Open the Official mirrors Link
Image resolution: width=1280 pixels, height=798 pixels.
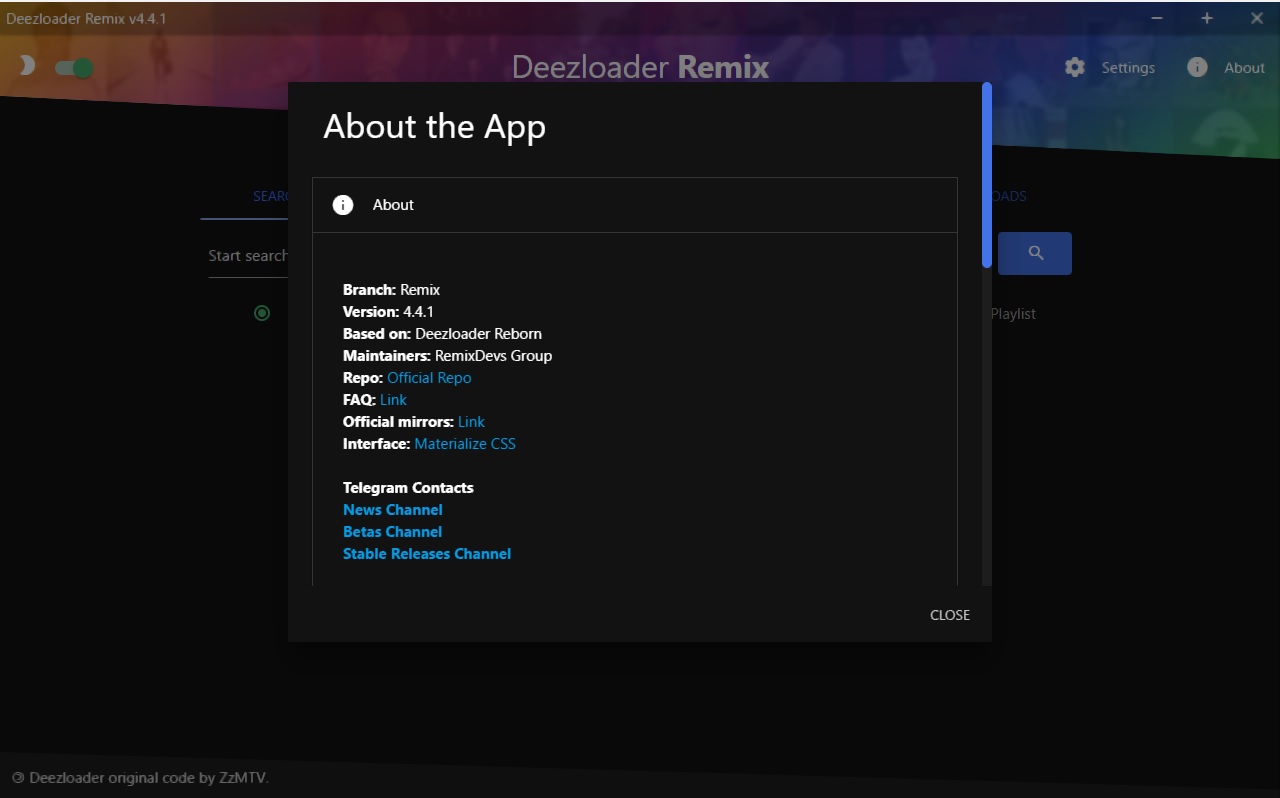[x=471, y=422]
